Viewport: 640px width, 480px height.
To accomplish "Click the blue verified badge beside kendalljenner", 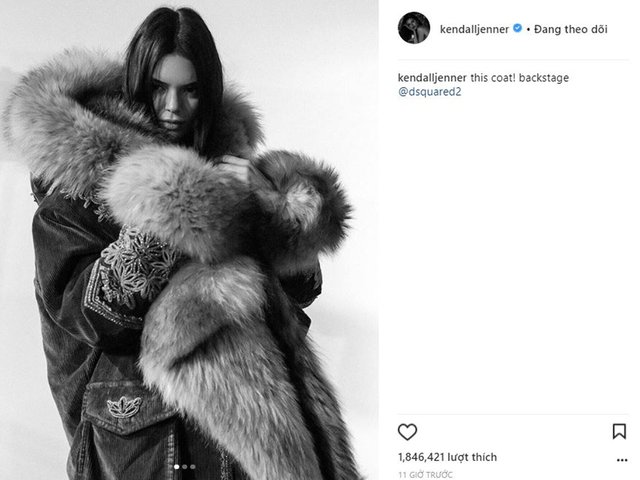I will pos(517,28).
